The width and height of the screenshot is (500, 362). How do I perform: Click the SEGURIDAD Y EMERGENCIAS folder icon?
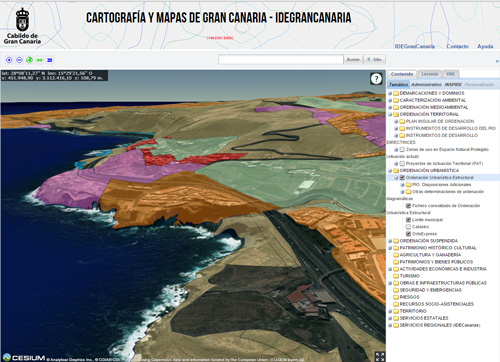pyautogui.click(x=396, y=290)
